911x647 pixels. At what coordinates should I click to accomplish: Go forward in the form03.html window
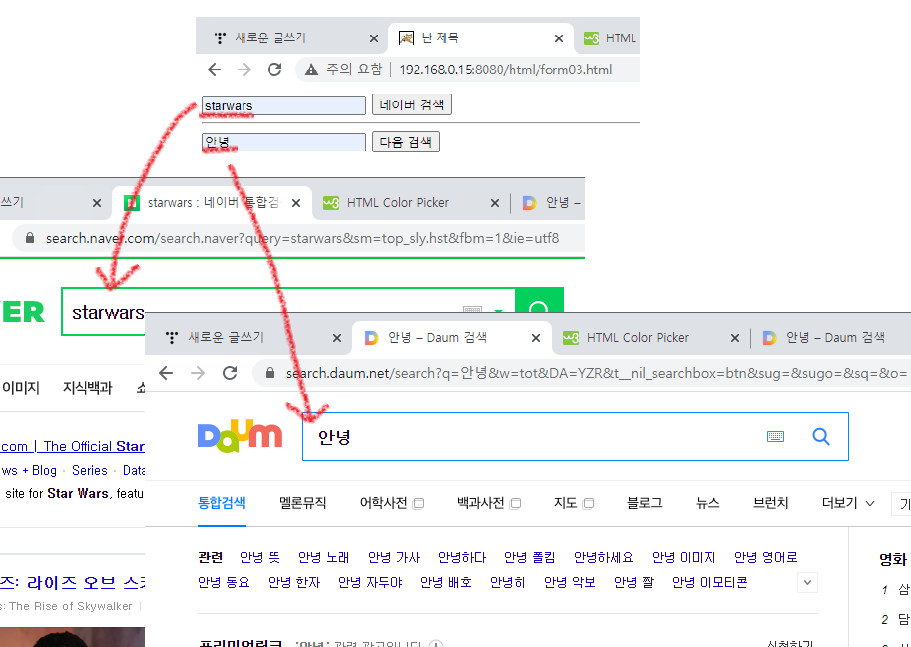click(x=245, y=70)
